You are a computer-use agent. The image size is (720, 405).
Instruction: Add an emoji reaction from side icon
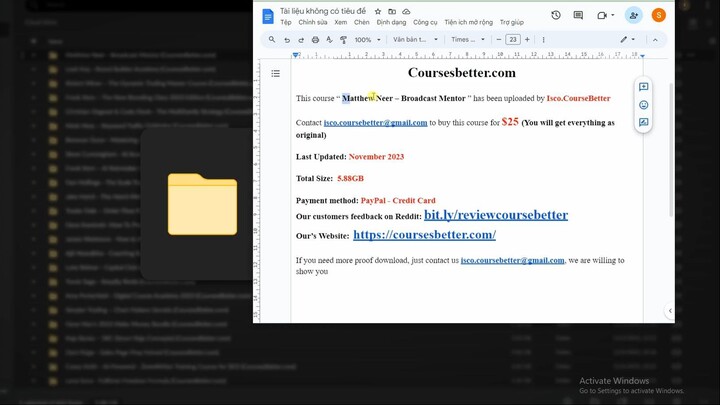(x=643, y=105)
